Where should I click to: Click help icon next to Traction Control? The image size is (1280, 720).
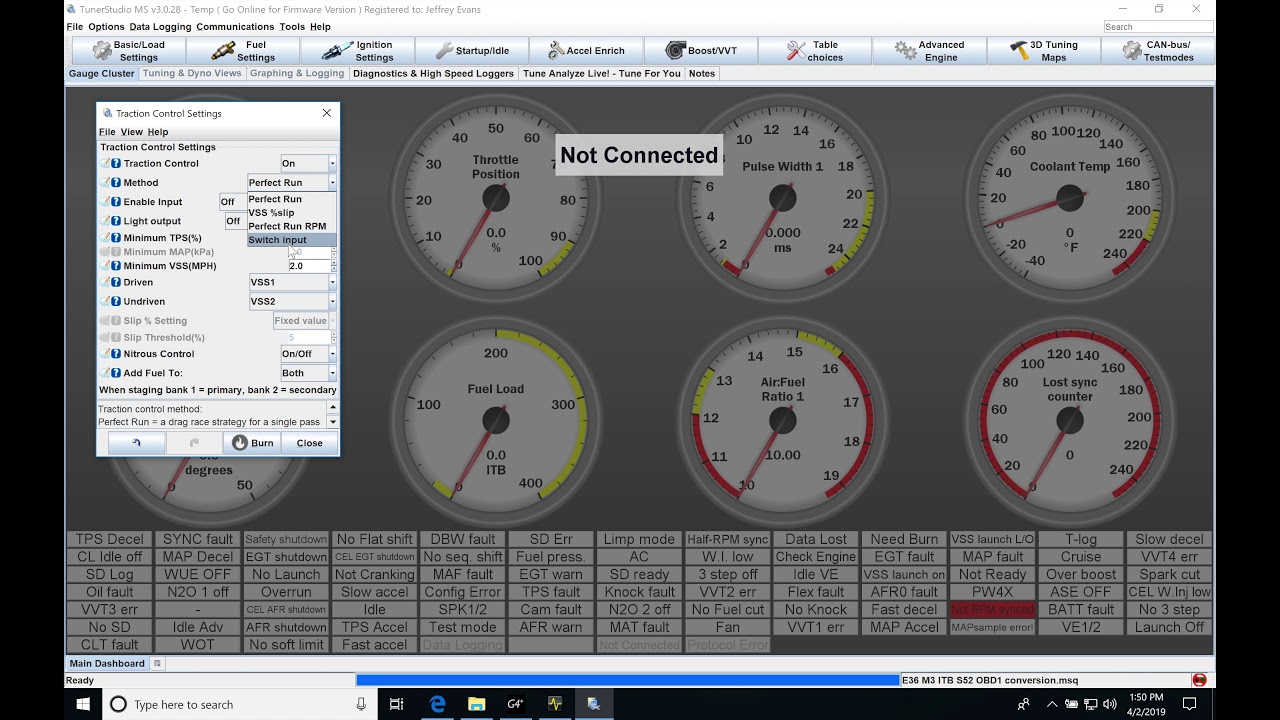116,164
